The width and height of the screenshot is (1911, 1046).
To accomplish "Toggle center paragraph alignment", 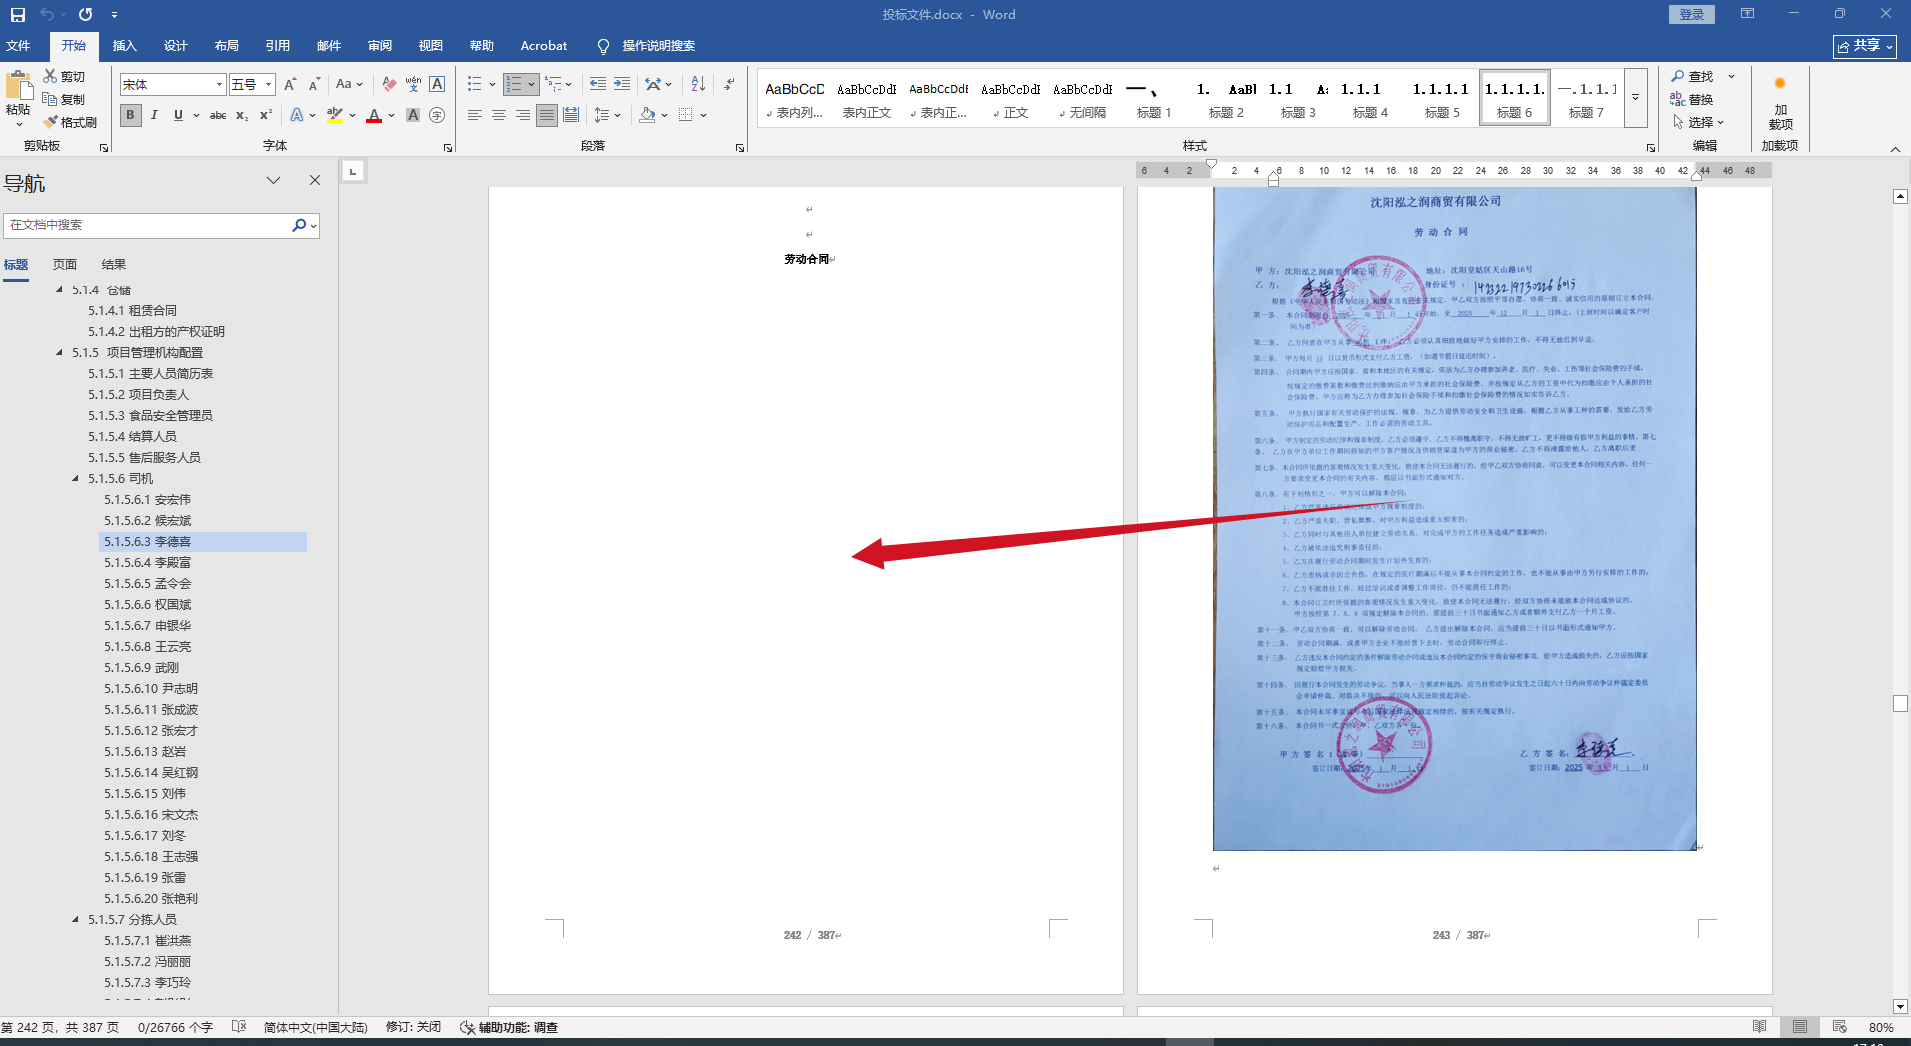I will (x=499, y=115).
